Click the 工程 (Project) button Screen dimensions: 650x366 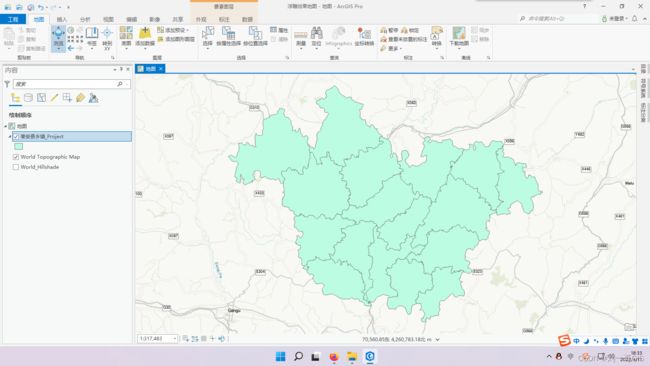tap(13, 19)
